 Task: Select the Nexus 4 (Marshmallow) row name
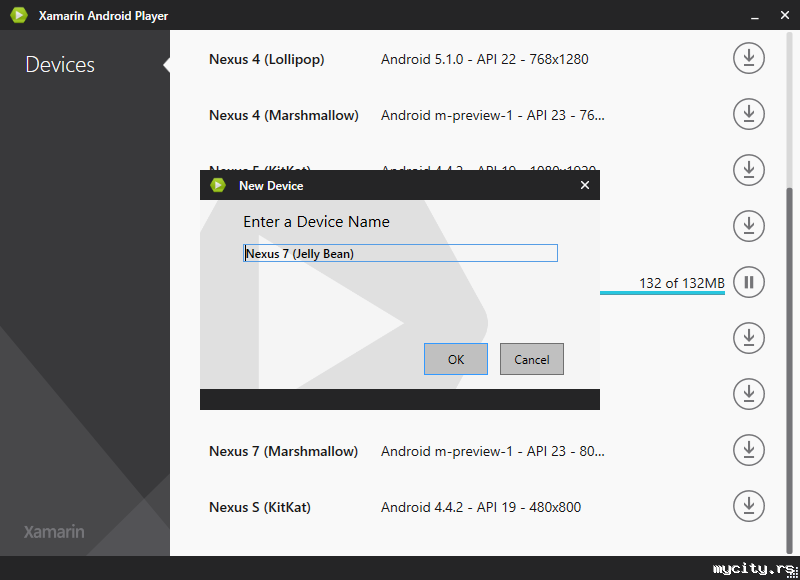coord(284,115)
